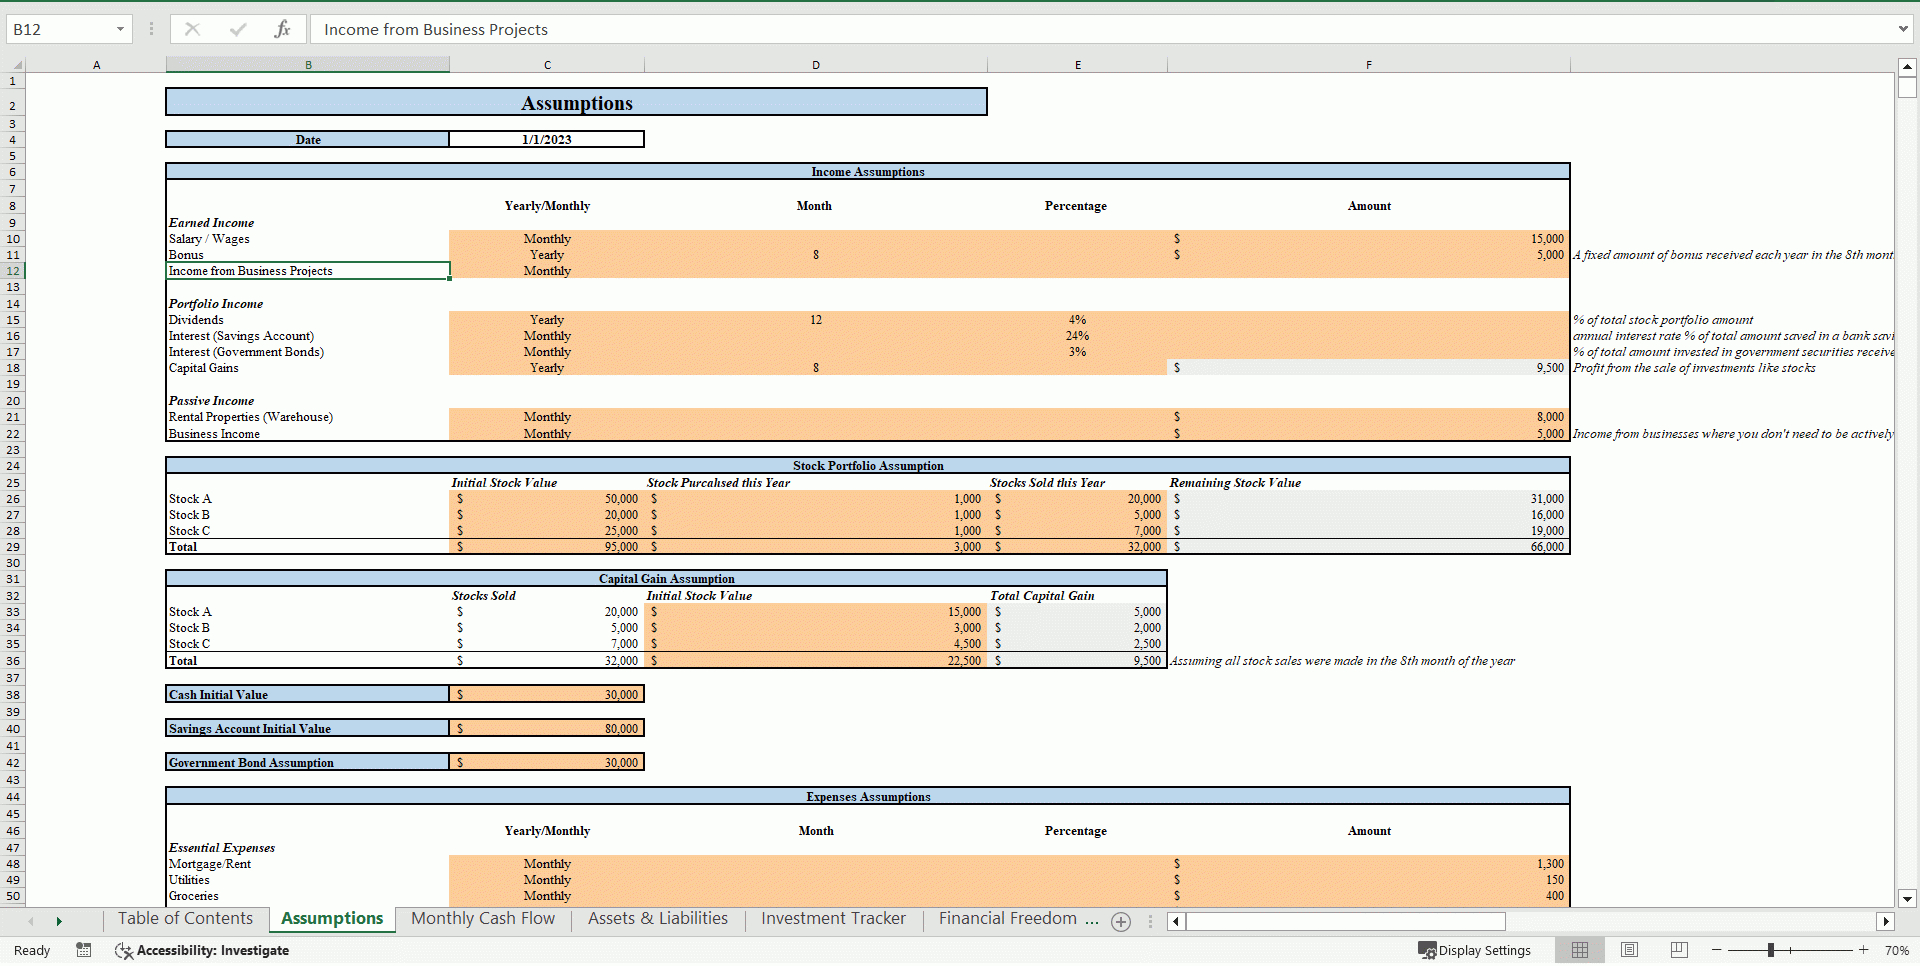1920x966 pixels.
Task: Click next sheet navigation arrow
Action: (x=59, y=921)
